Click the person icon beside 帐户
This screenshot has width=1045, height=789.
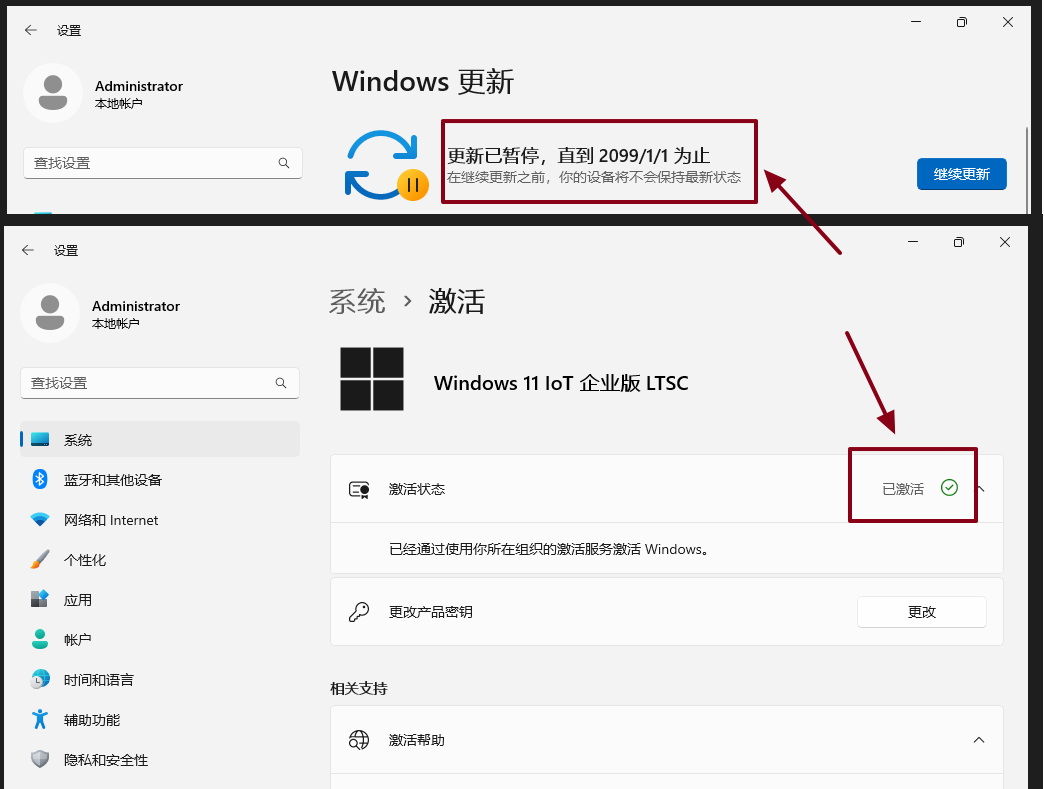tap(40, 640)
